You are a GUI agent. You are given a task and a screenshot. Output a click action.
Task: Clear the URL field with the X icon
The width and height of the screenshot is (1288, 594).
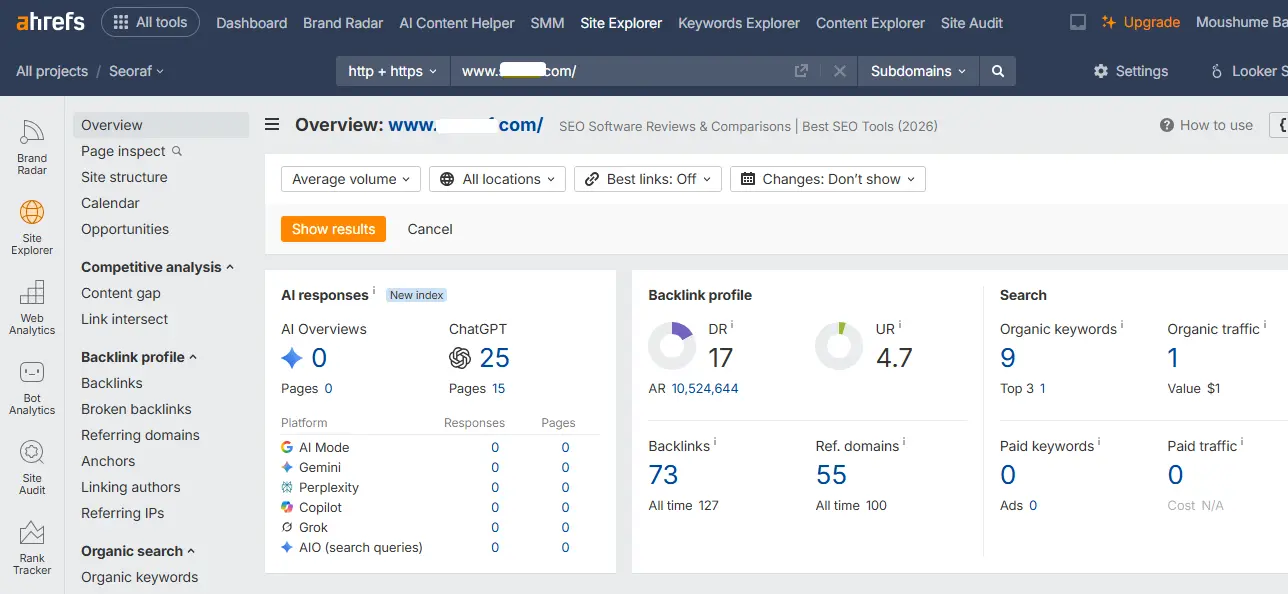click(x=840, y=71)
